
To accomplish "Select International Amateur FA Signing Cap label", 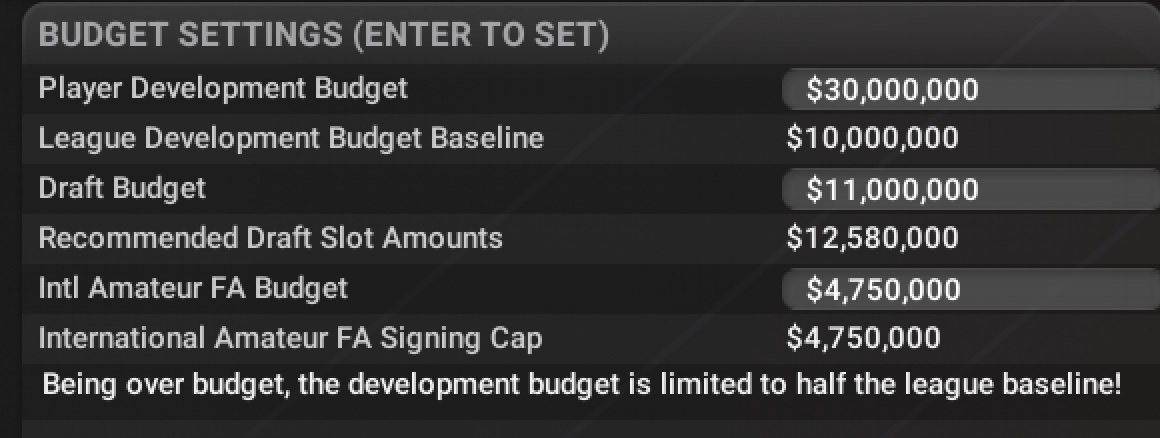I will [x=290, y=339].
